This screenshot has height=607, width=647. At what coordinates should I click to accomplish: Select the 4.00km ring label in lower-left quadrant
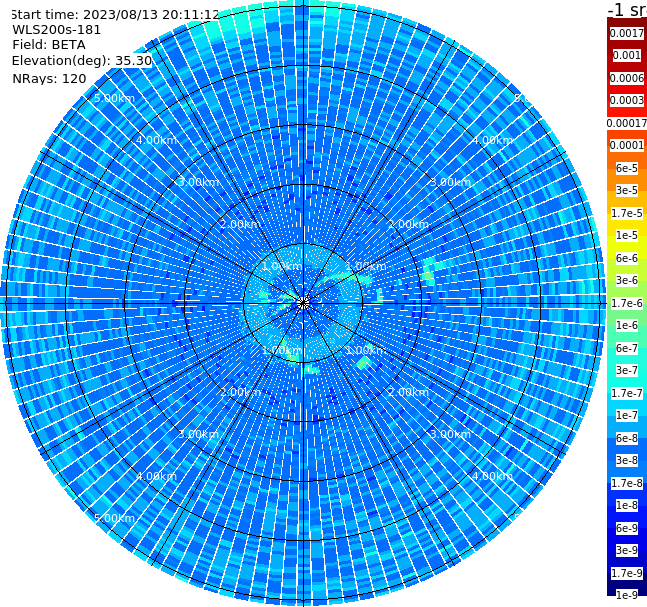(x=156, y=477)
